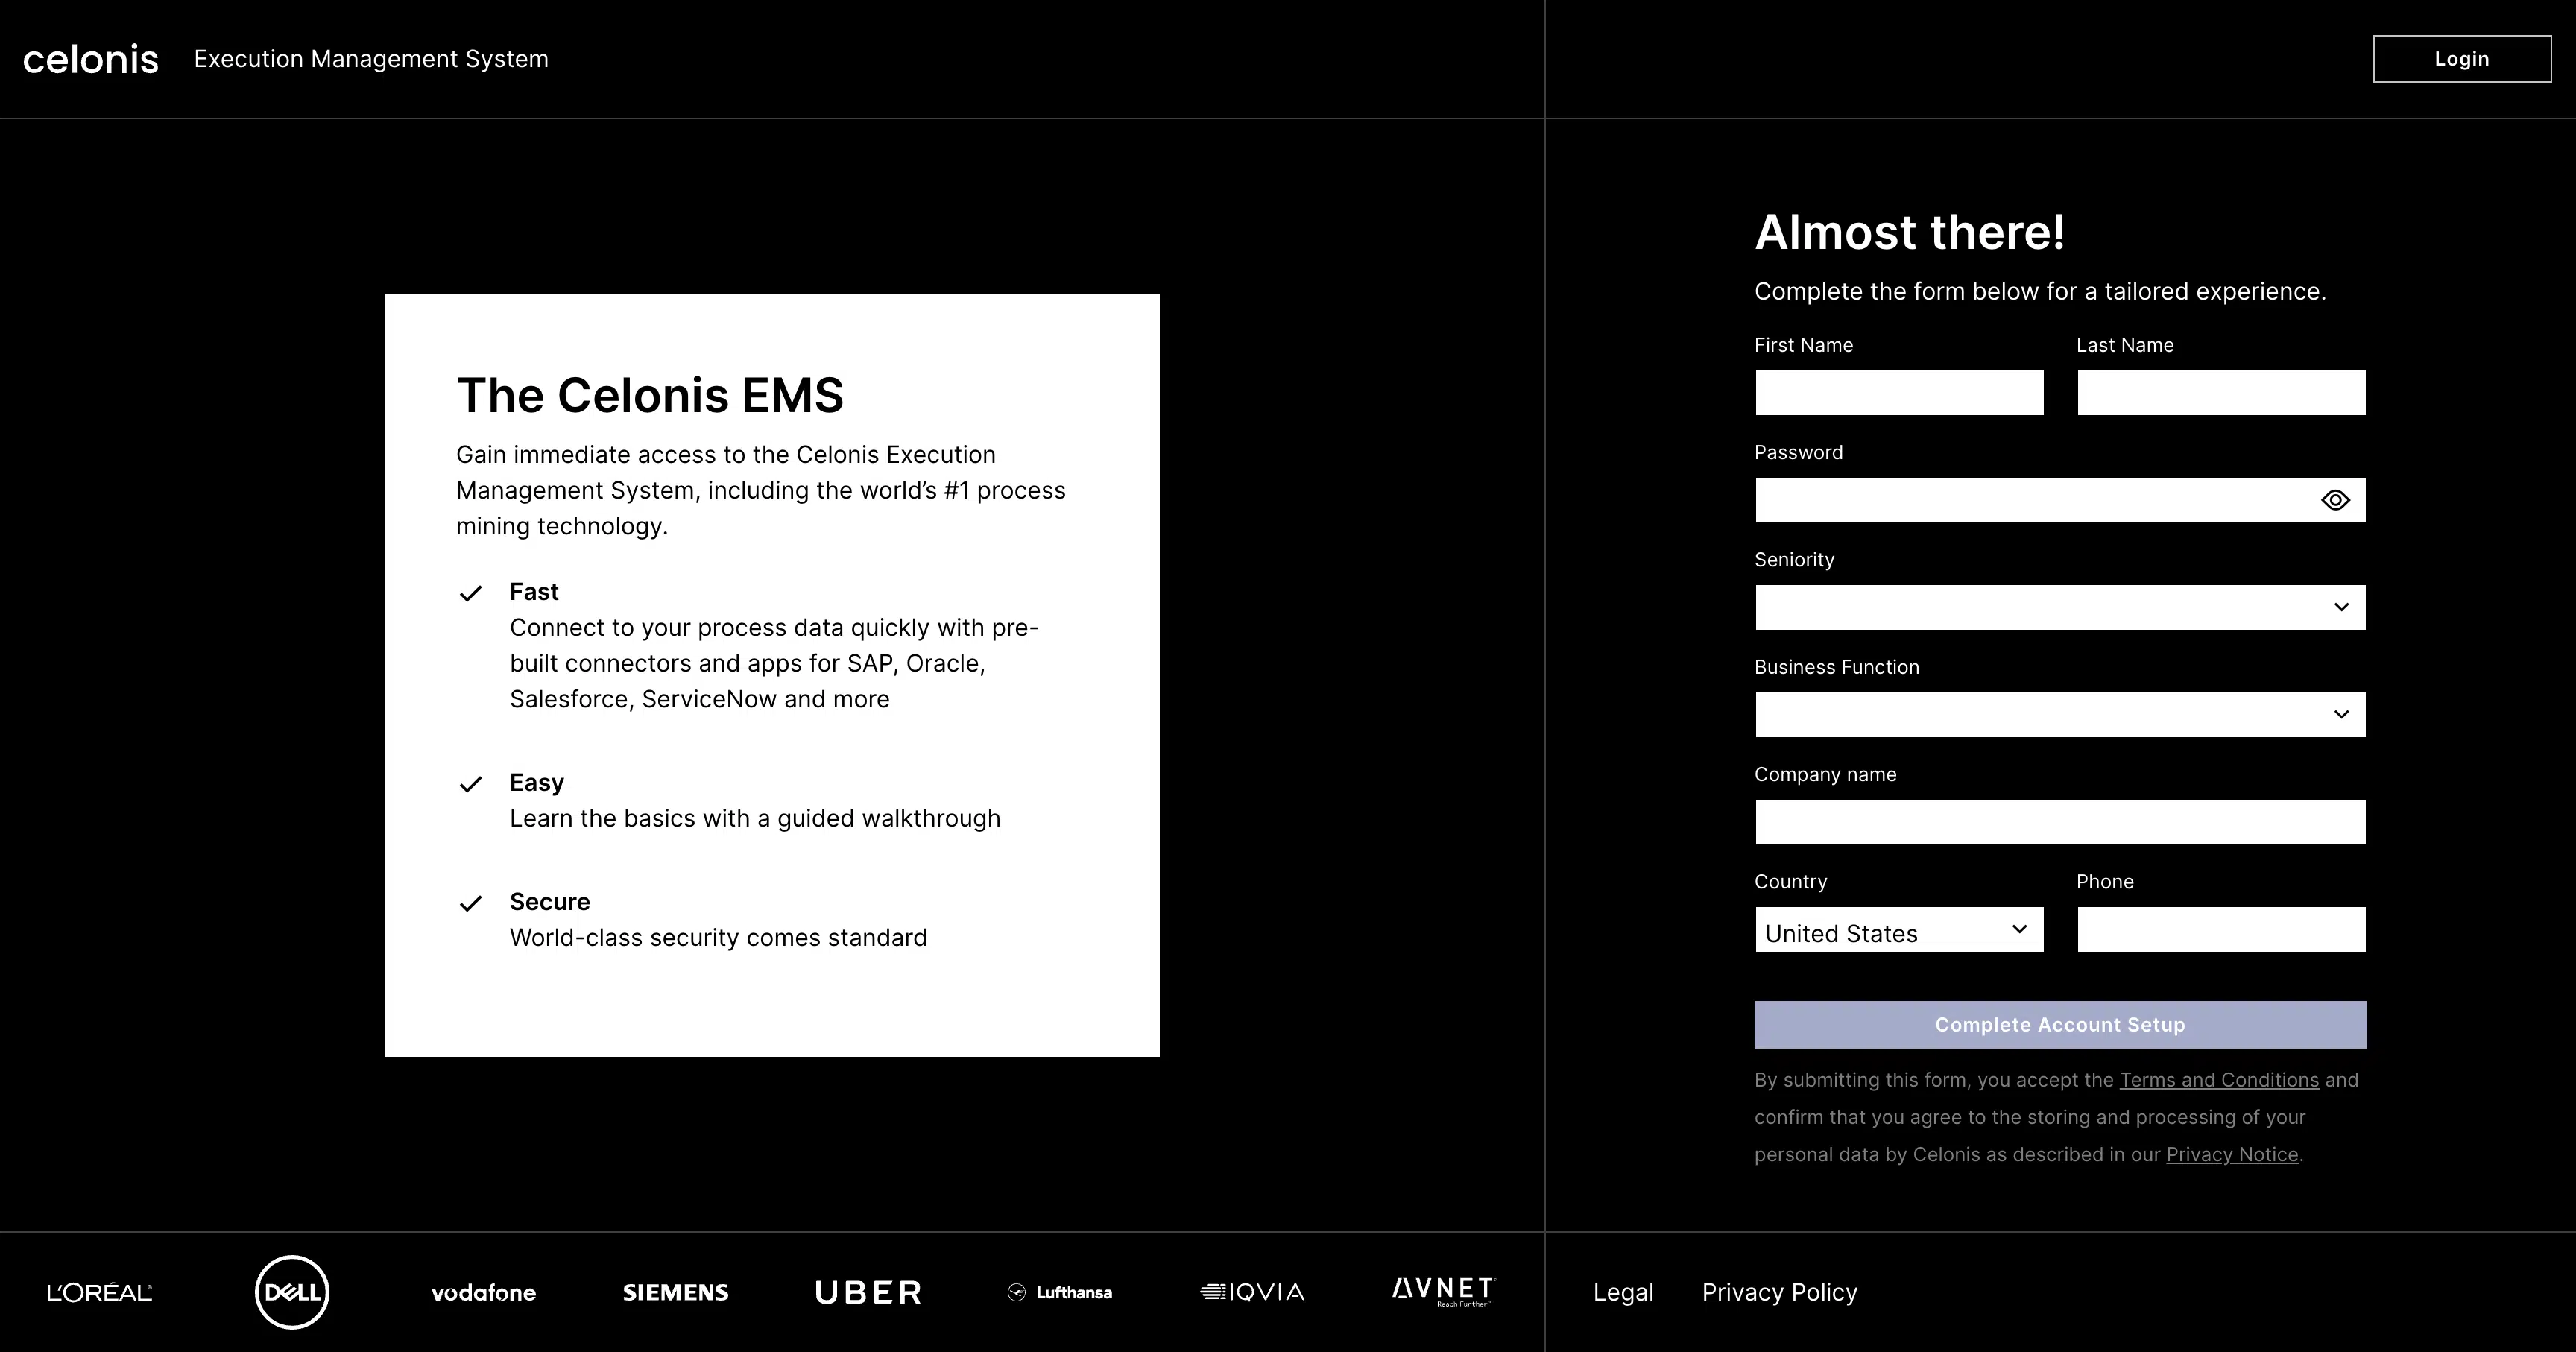This screenshot has height=1352, width=2576.
Task: Click the Siemens logo
Action: pyautogui.click(x=676, y=1292)
